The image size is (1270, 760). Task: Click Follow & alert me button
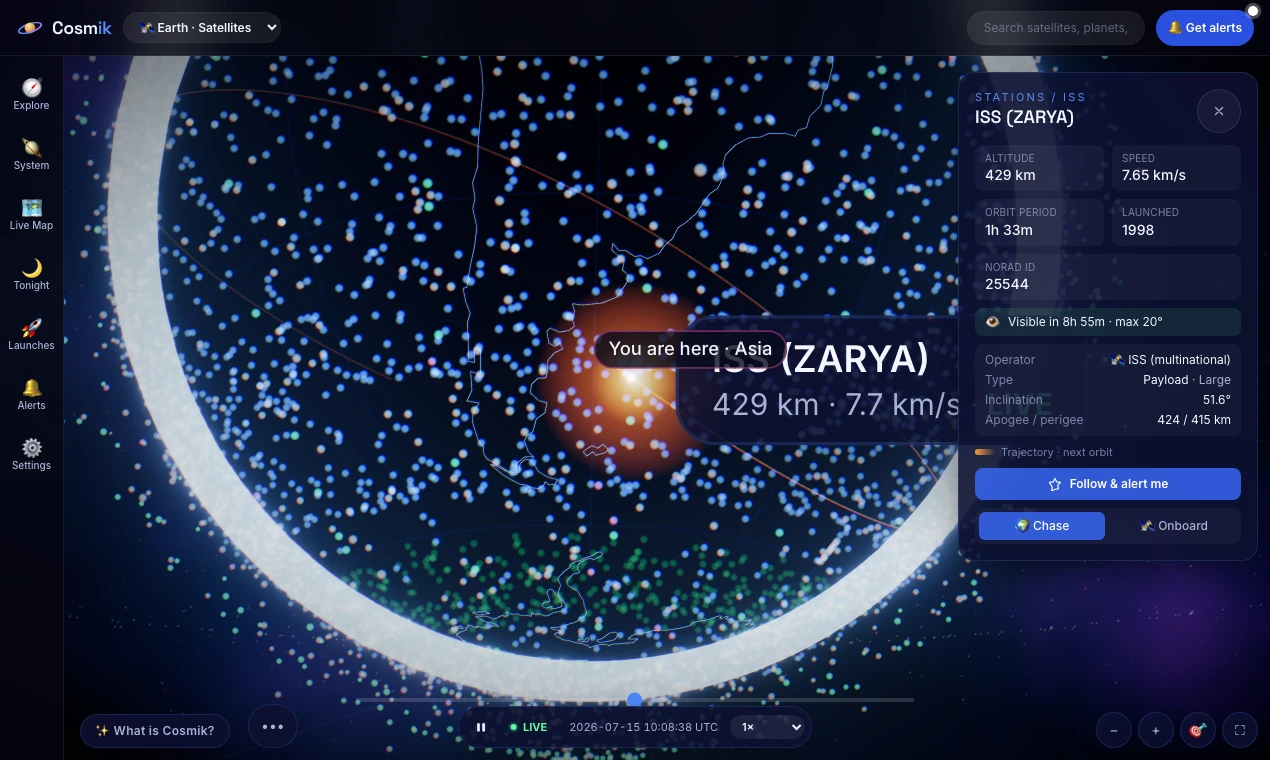[1108, 484]
